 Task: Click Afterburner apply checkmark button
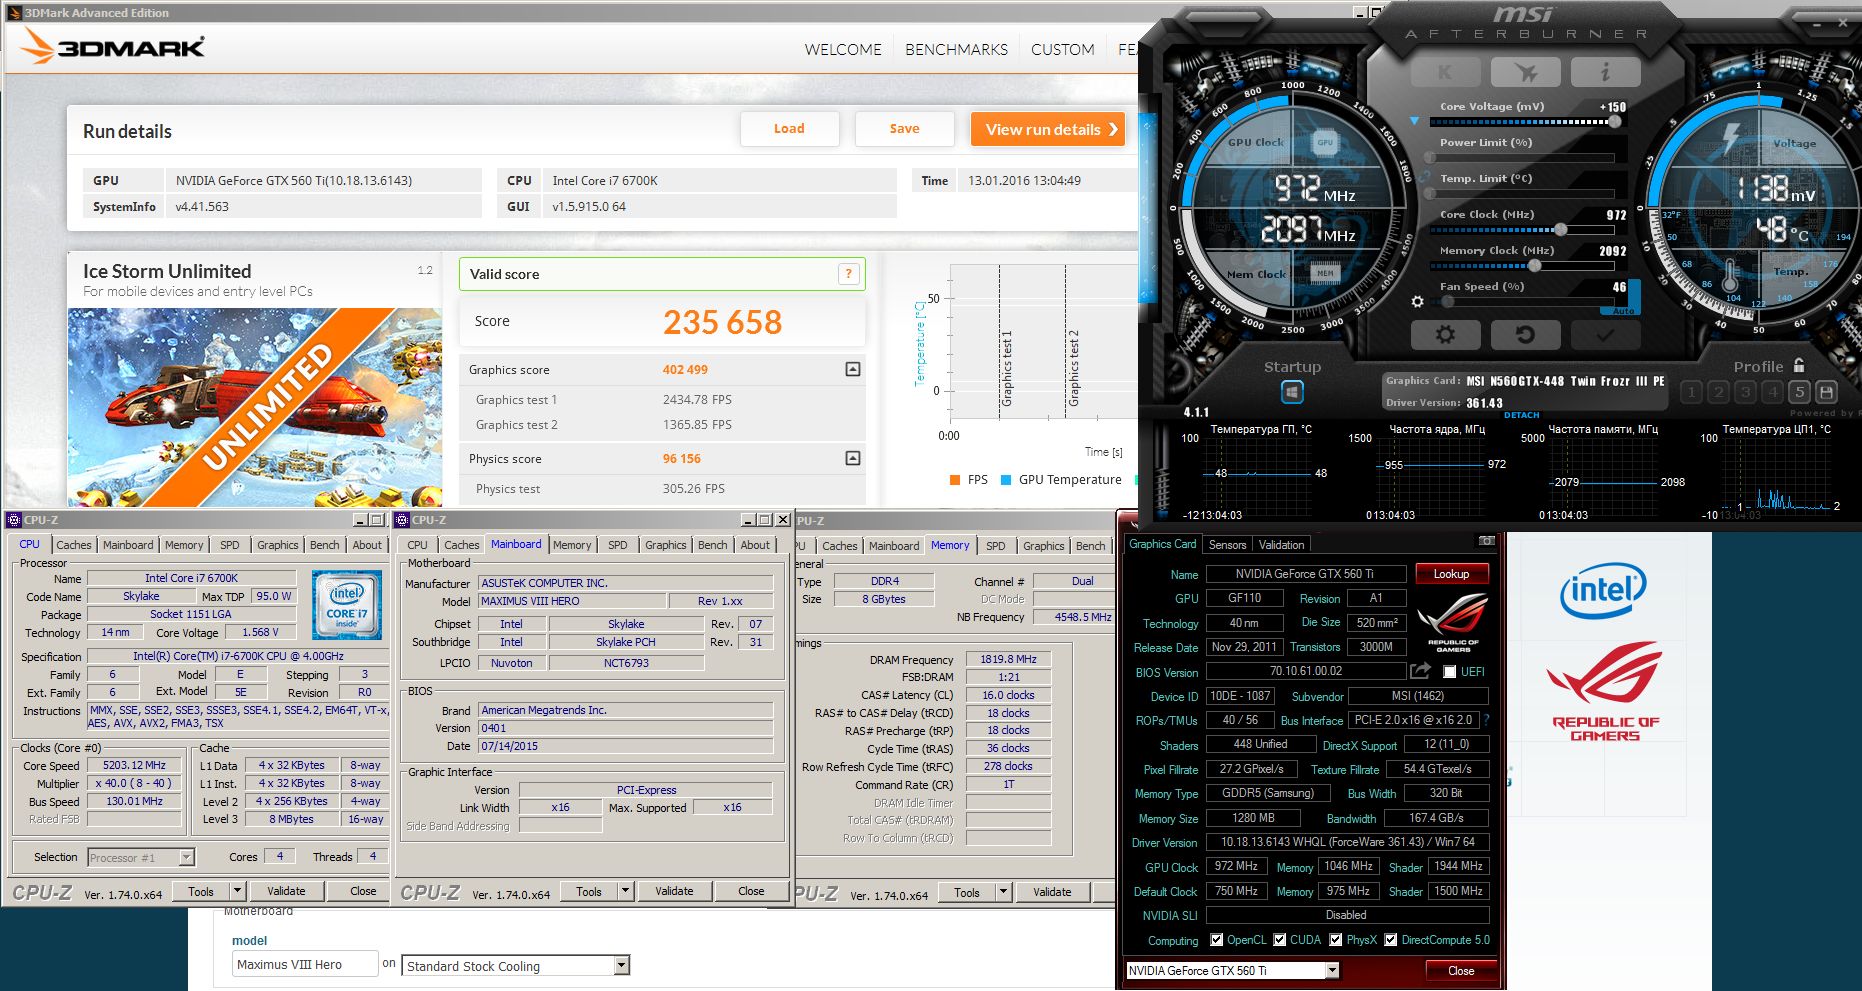point(1605,335)
